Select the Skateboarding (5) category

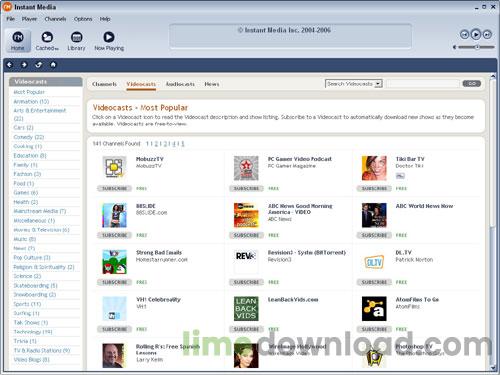tap(35, 286)
